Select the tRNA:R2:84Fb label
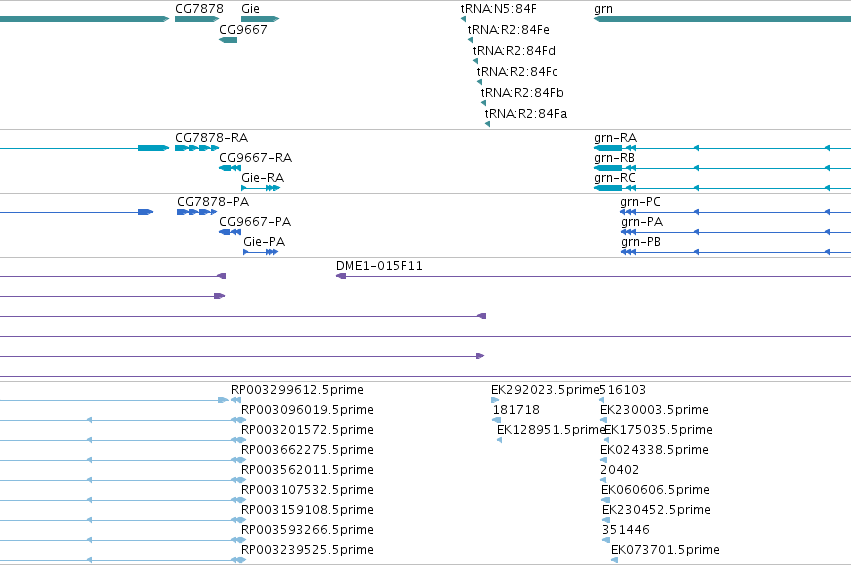 522,93
